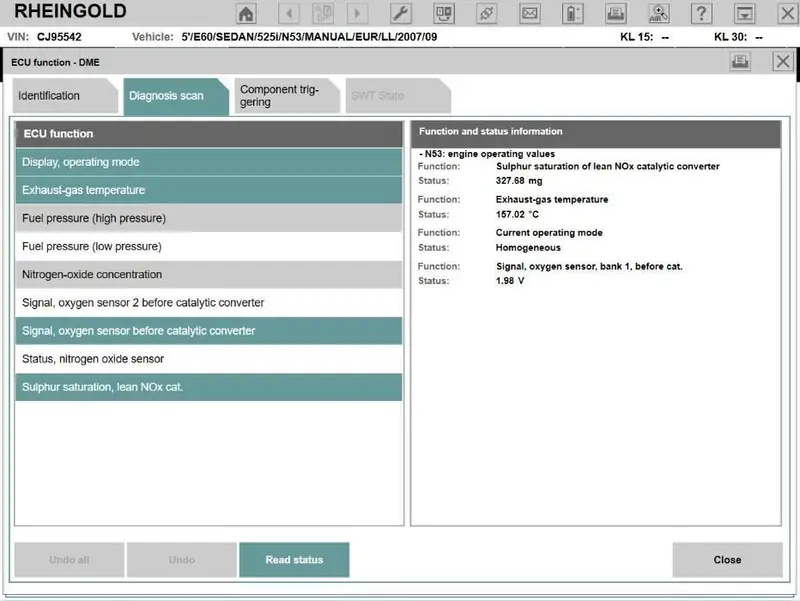The image size is (800, 601).
Task: Select Fuel pressure (high pressure)
Action: (x=209, y=218)
